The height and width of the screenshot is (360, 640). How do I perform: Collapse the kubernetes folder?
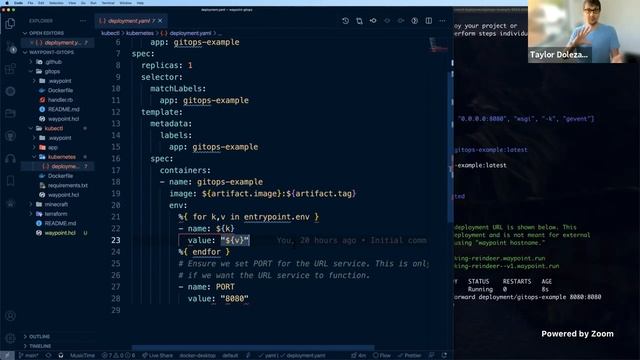coord(61,157)
